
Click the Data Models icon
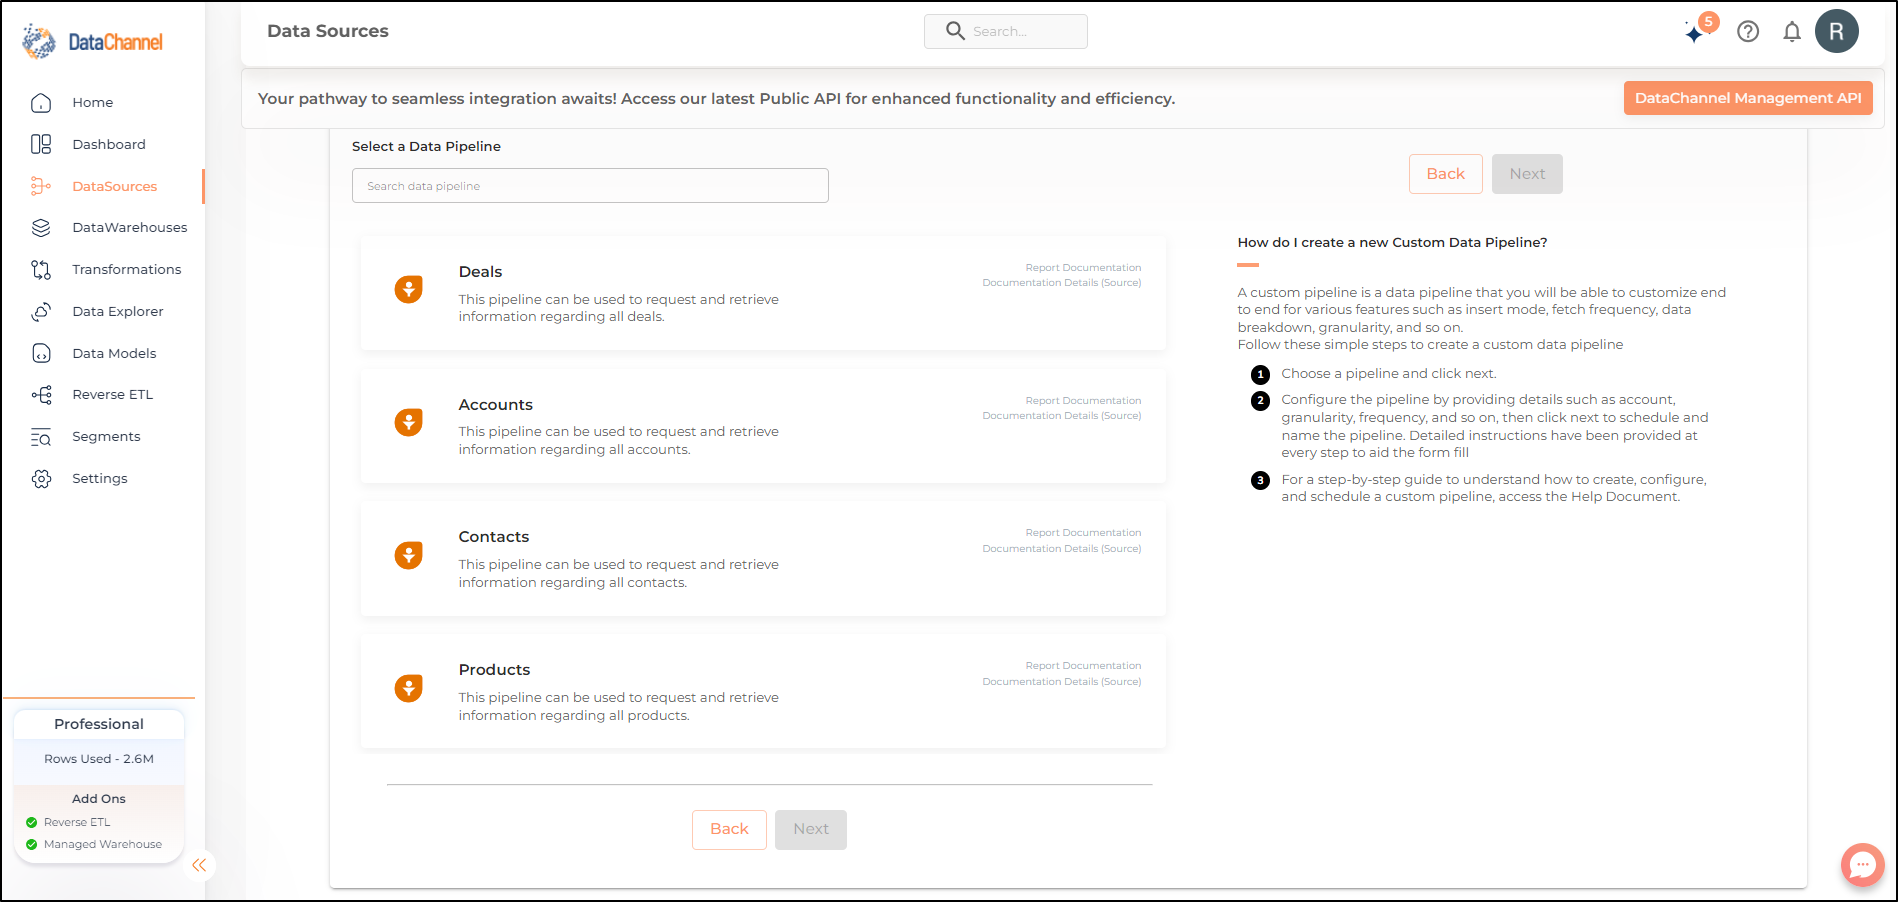click(x=41, y=353)
